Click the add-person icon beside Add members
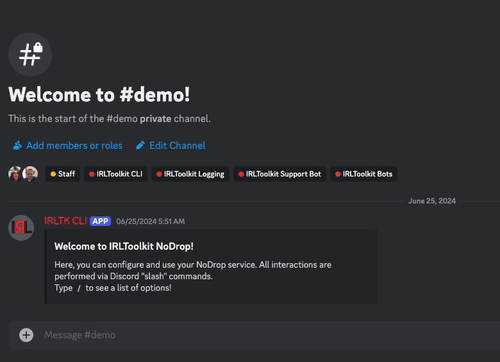500x362 pixels. pos(17,145)
